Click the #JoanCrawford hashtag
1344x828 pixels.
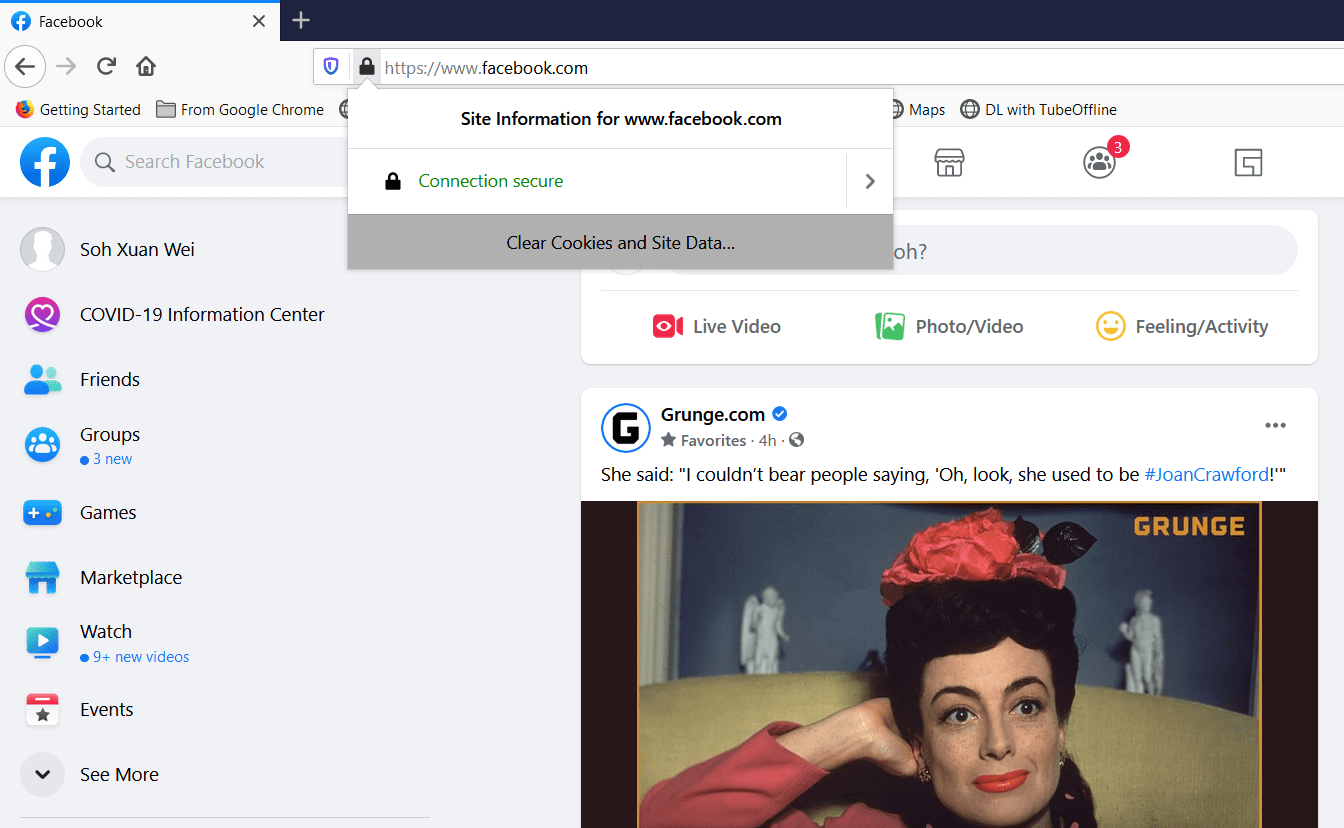pos(1206,475)
